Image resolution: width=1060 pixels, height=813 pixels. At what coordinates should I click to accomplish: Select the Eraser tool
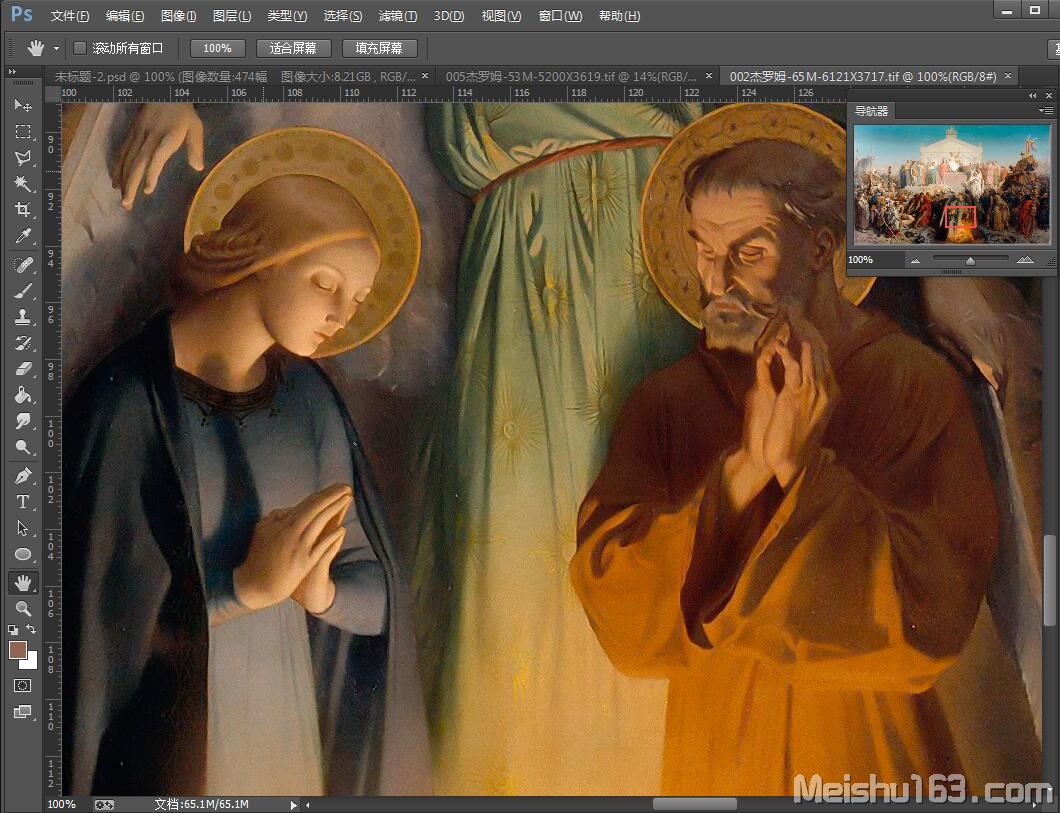point(22,369)
